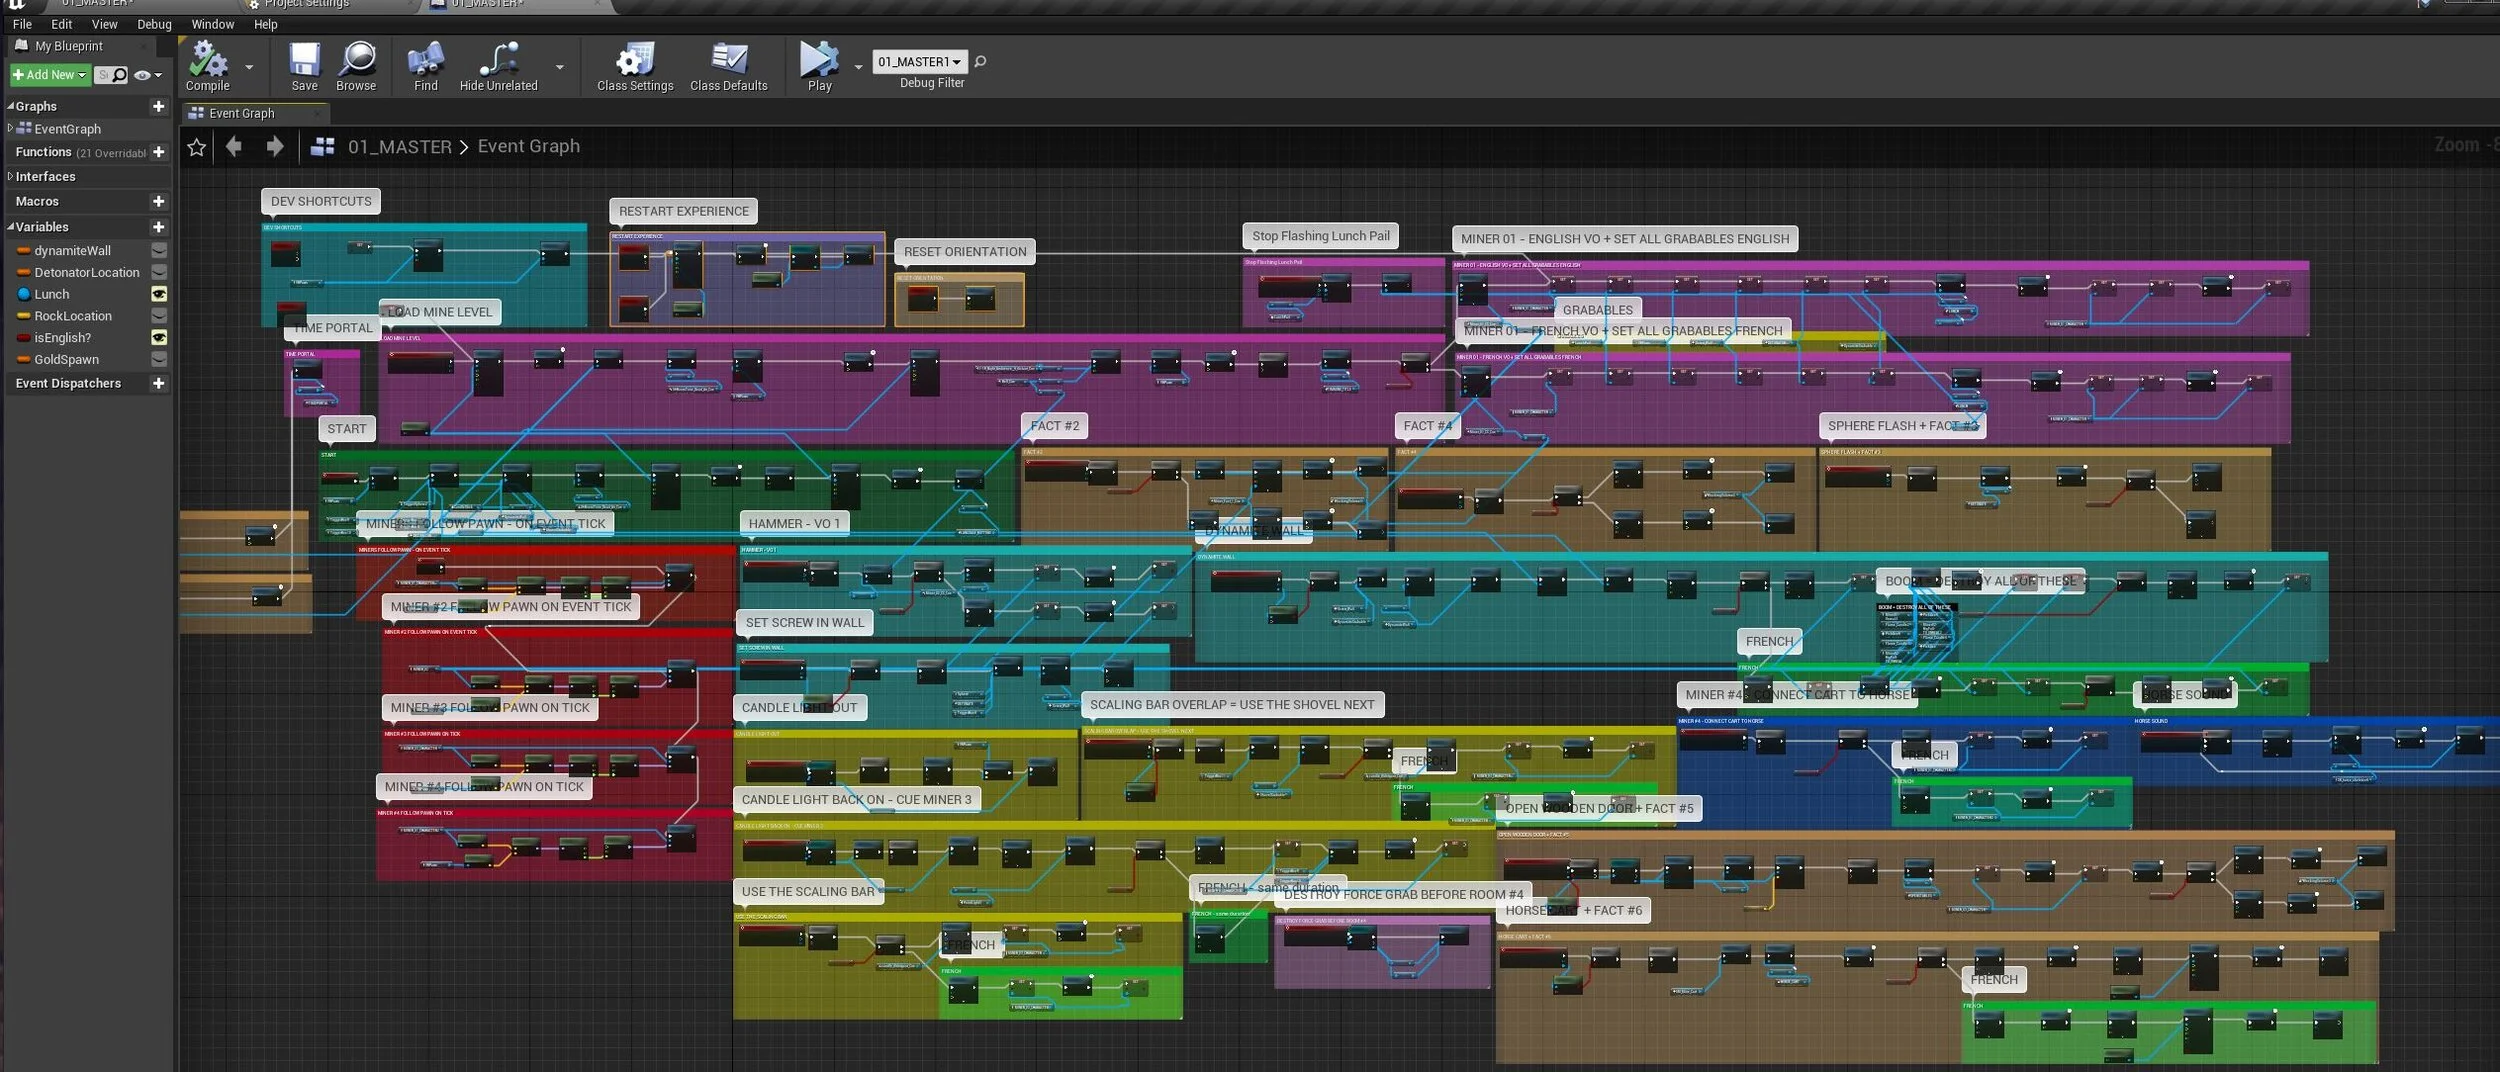Toggle visibility eye for dynamiteWall variable

(159, 250)
